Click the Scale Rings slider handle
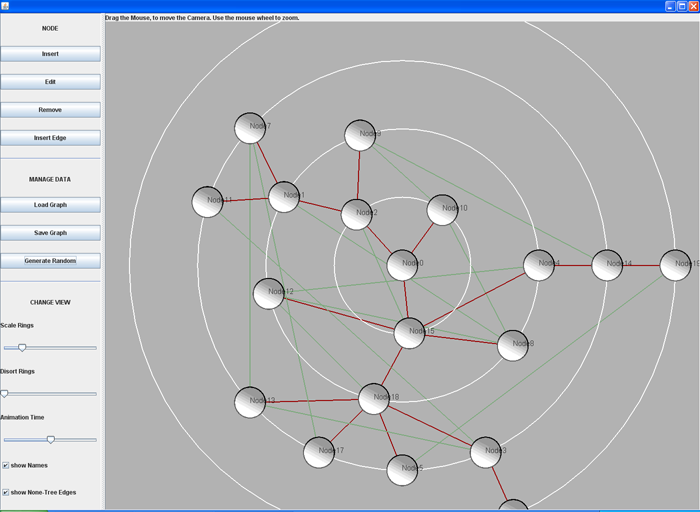The width and height of the screenshot is (700, 512). point(22,348)
